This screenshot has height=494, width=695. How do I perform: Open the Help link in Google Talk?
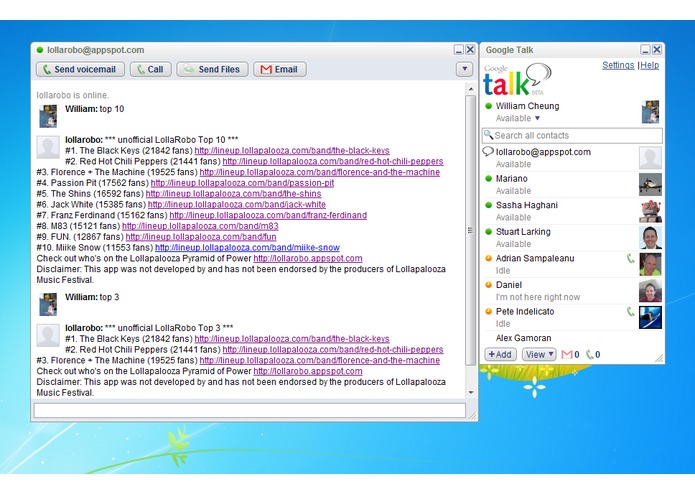[649, 65]
